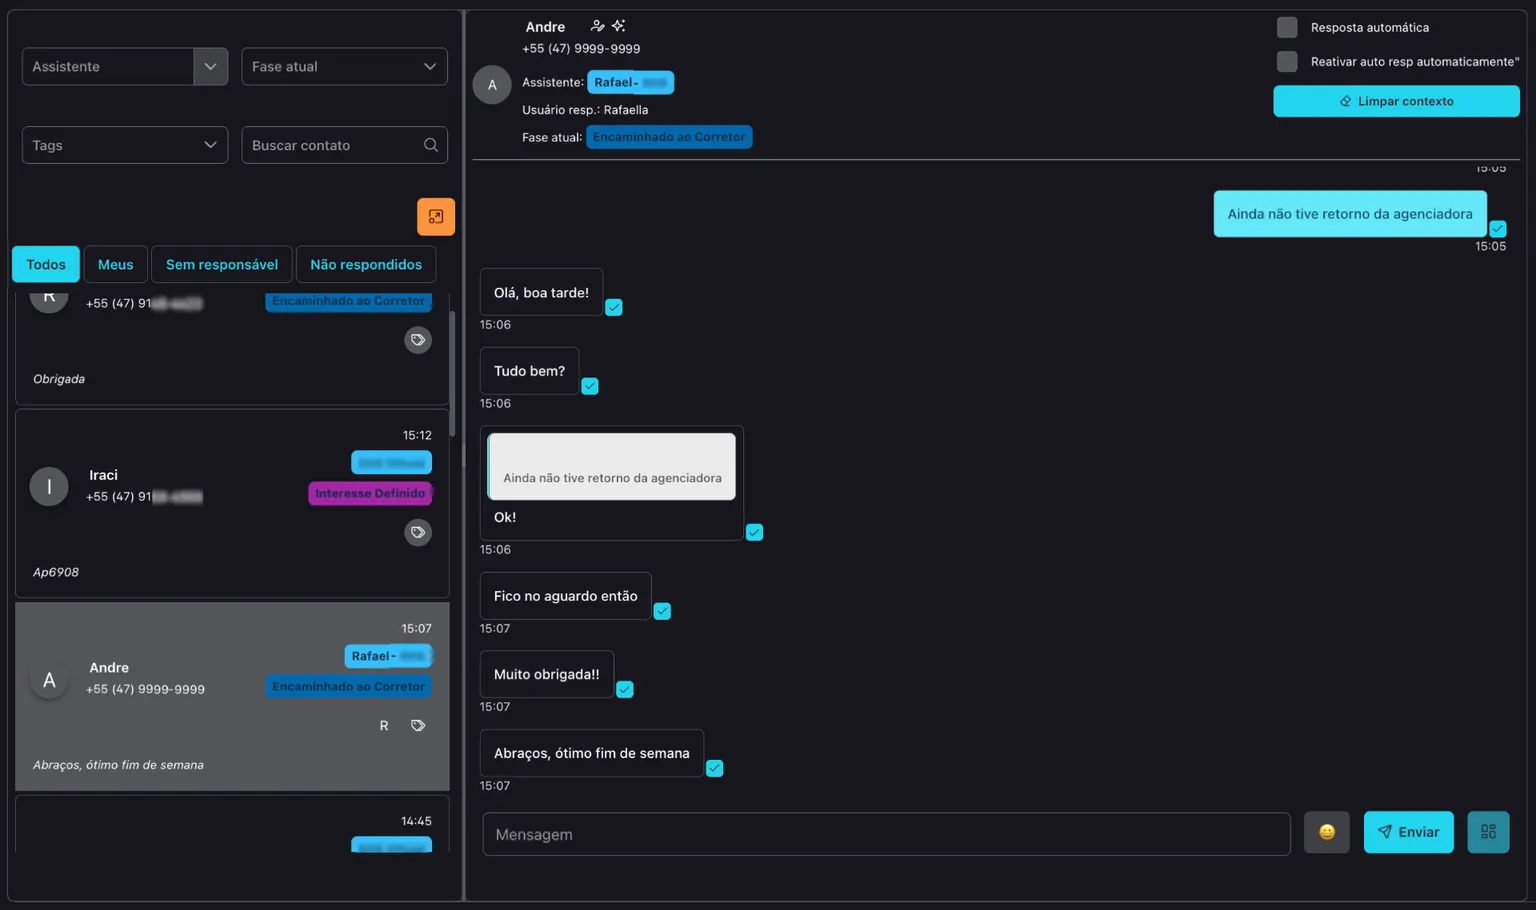Open the Iraci conversation
Viewport: 1536px width, 910px height.
232,503
